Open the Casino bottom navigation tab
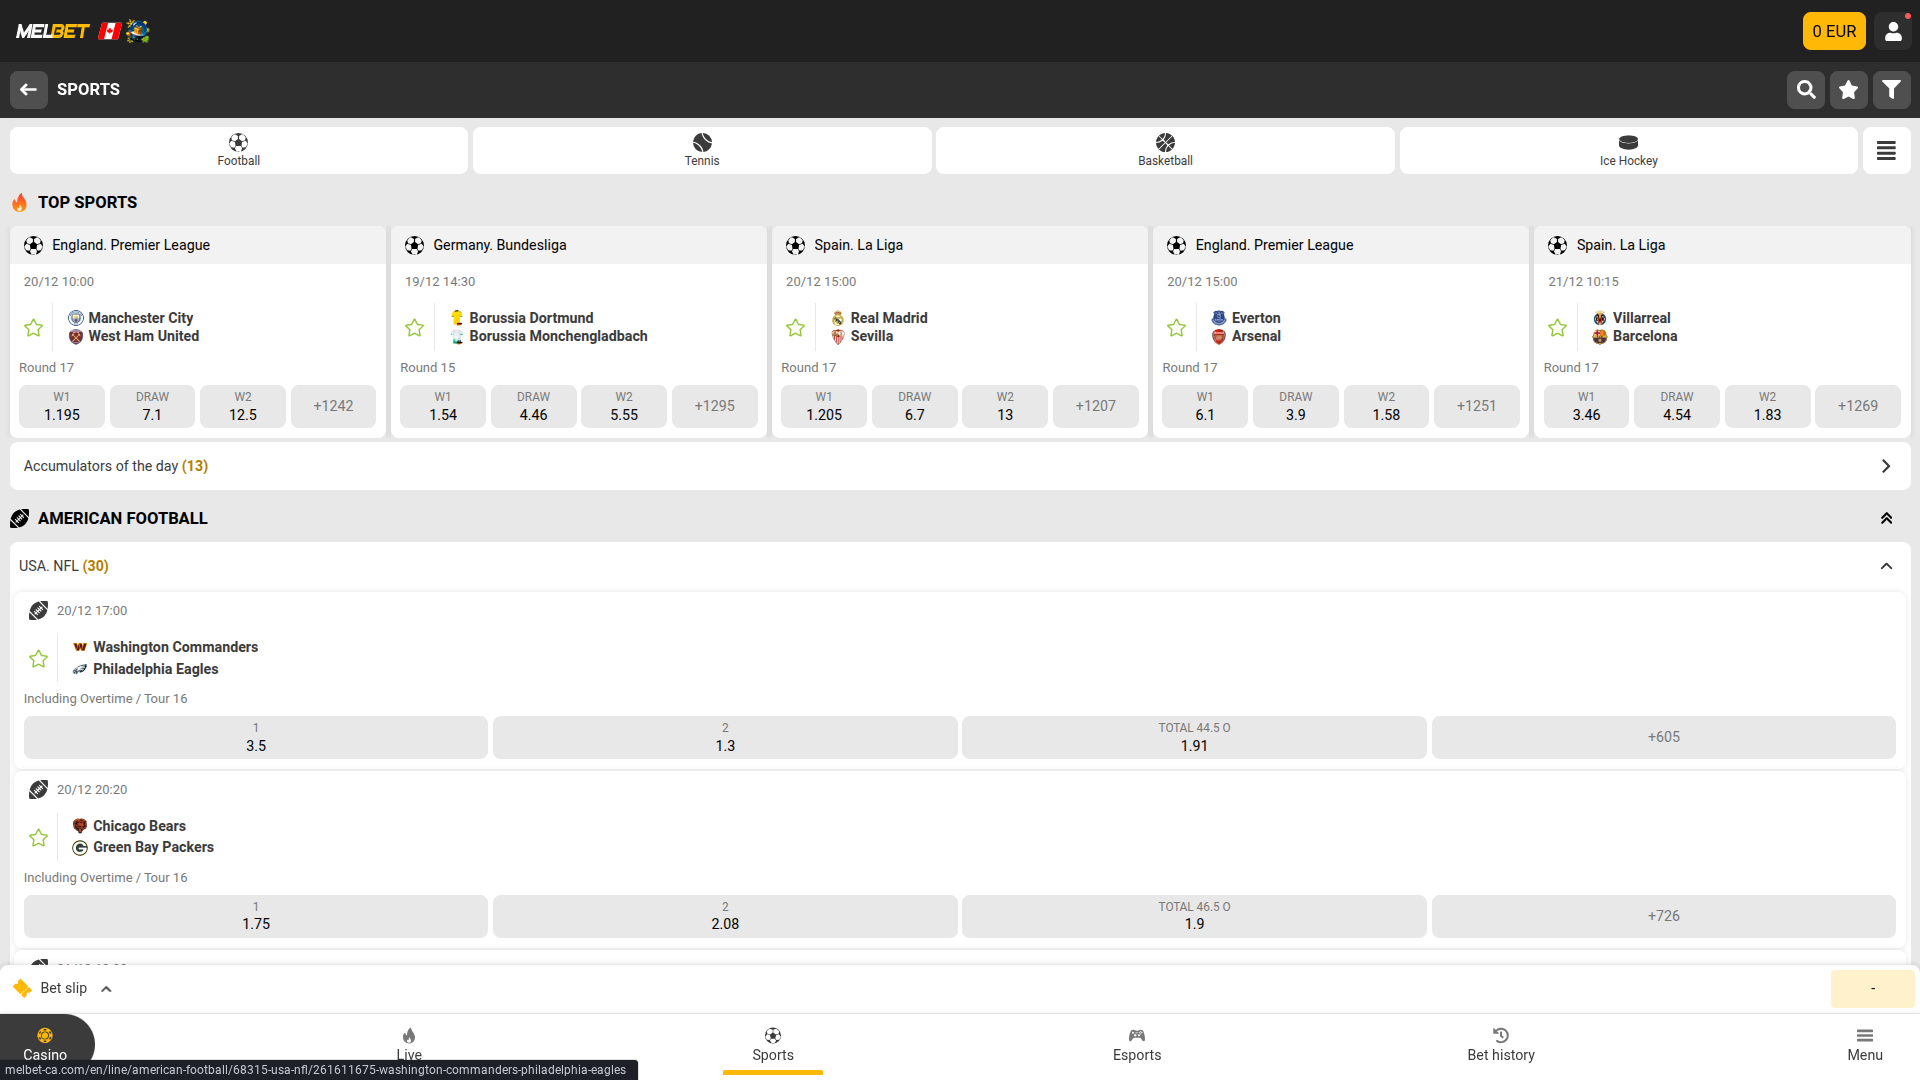The height and width of the screenshot is (1080, 1920). coord(45,1044)
